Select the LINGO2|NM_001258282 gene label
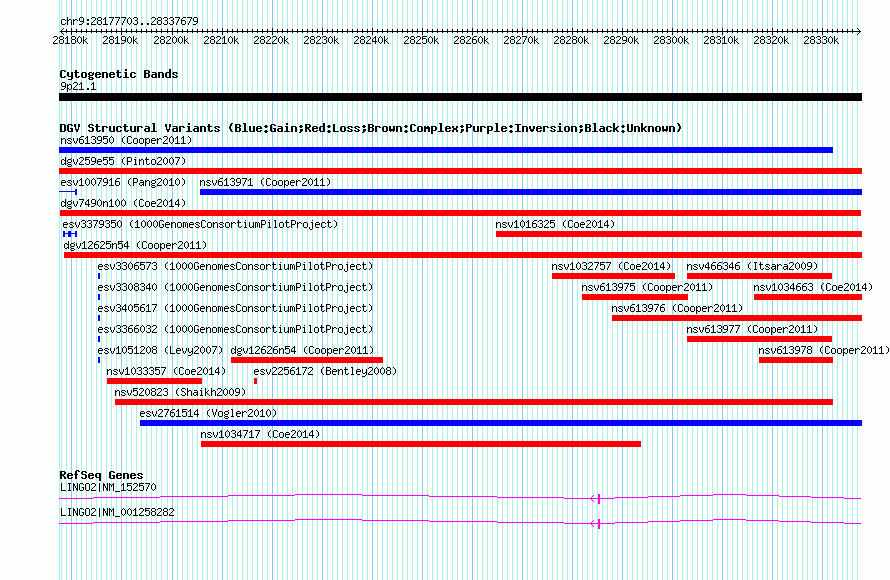 [x=117, y=512]
